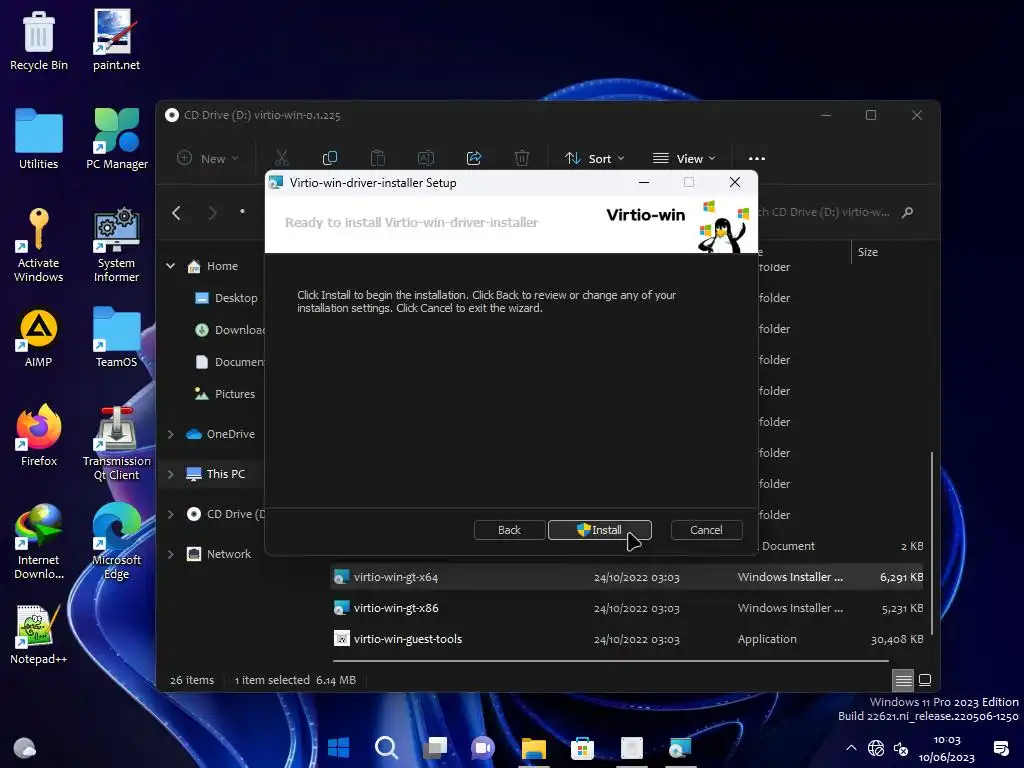Launch AIMP desktop shortcut
Image resolution: width=1024 pixels, height=768 pixels.
point(39,338)
